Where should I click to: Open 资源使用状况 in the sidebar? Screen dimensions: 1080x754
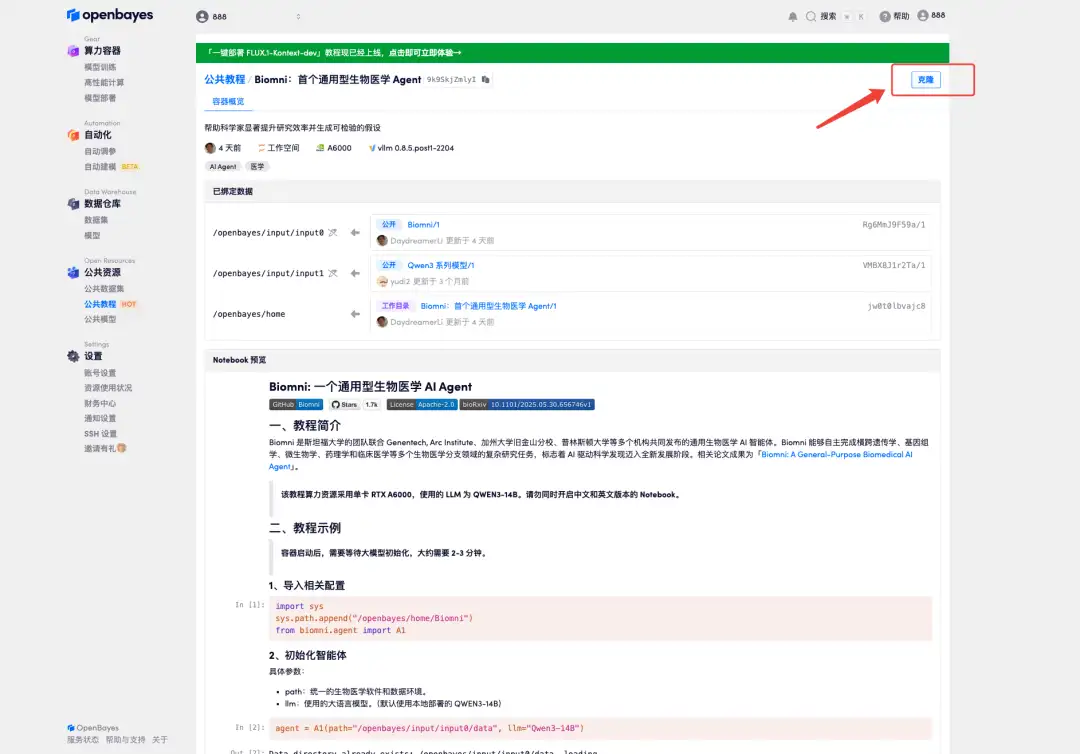[x=108, y=388]
